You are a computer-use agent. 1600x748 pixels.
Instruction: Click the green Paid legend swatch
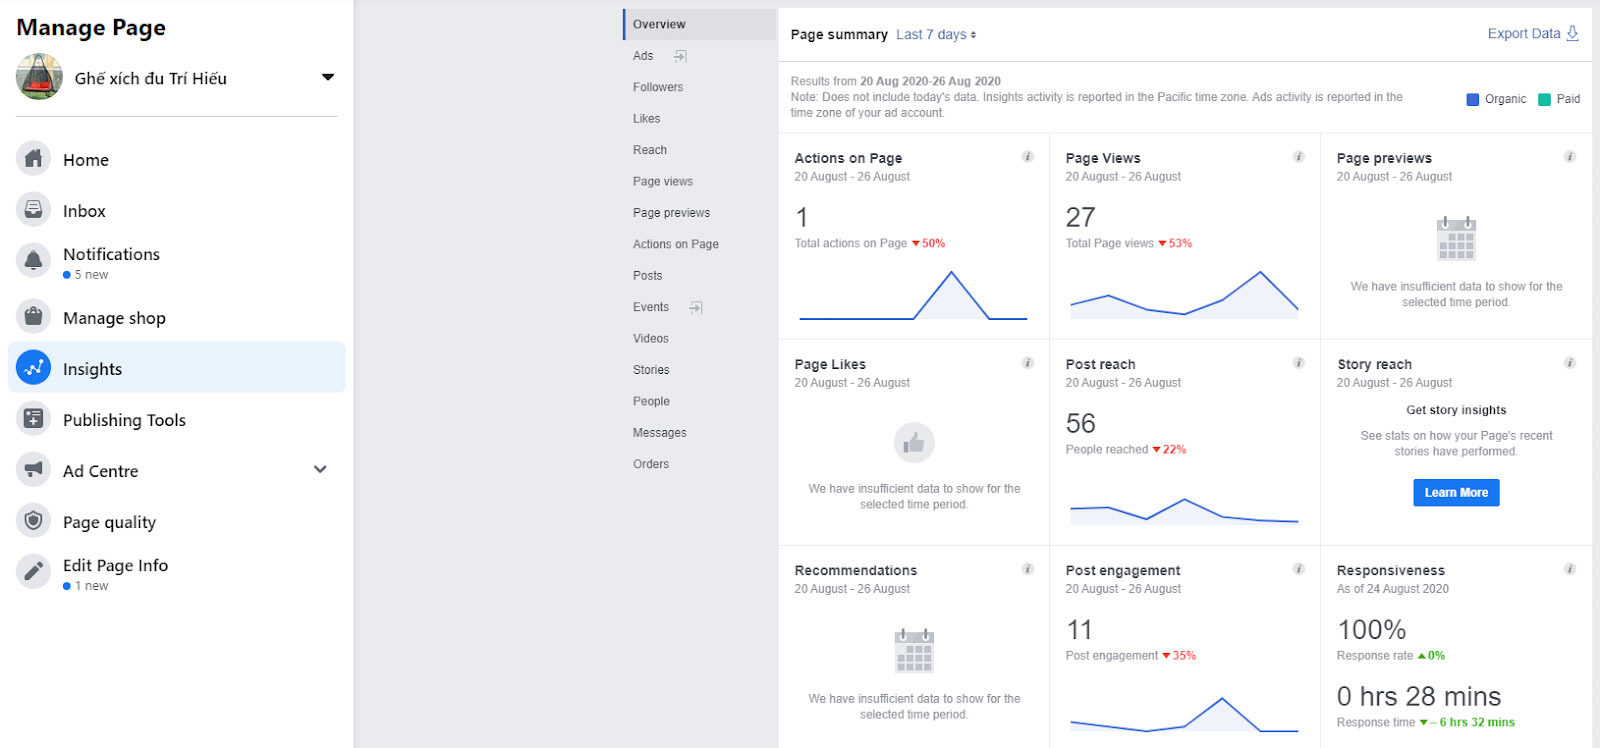[x=1545, y=99]
